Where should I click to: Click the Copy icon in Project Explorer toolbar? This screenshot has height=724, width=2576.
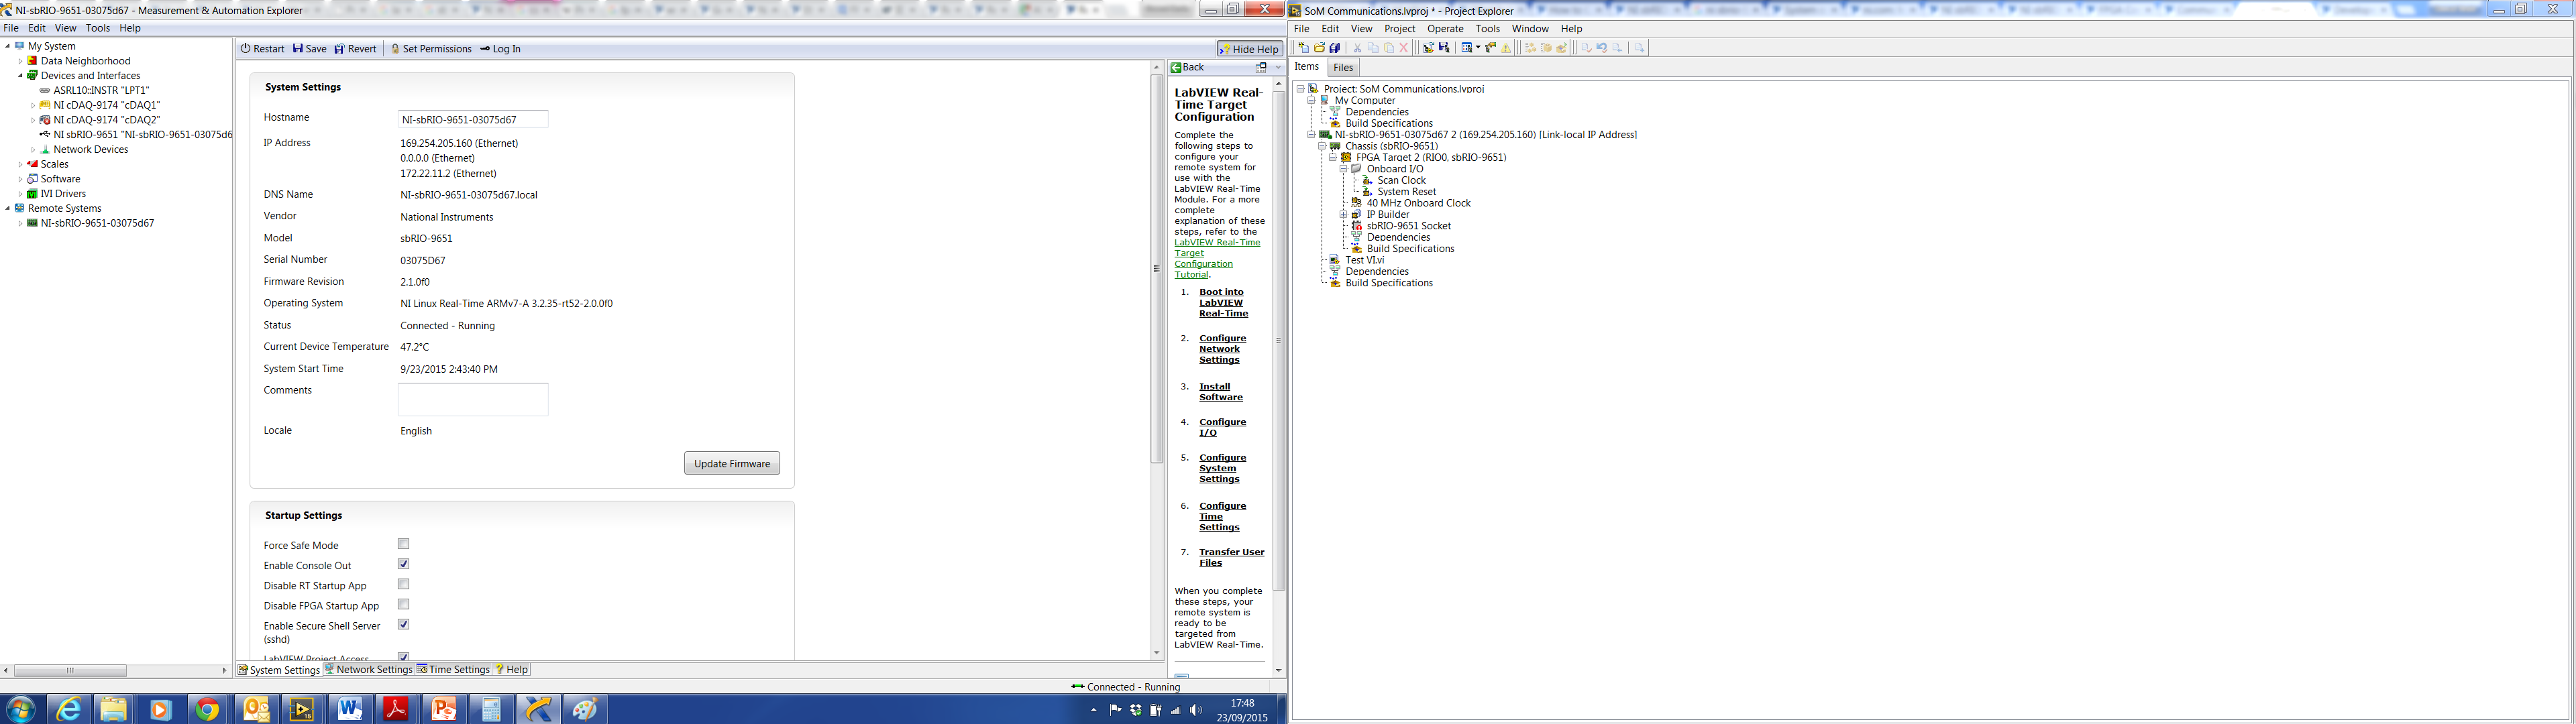pos(1373,48)
